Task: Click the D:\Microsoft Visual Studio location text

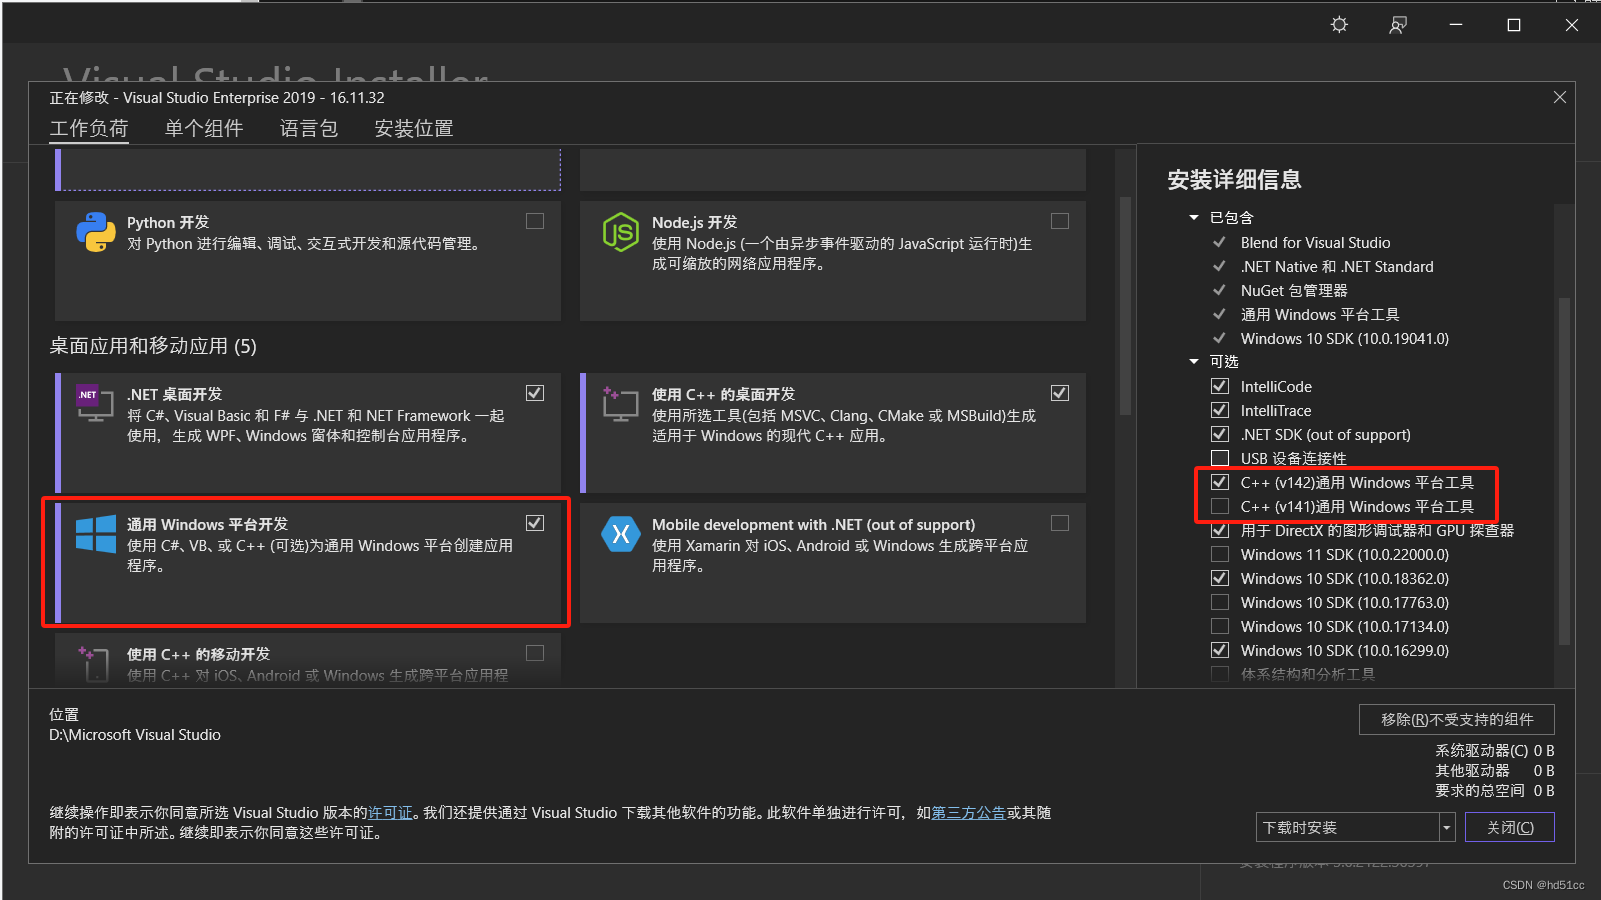Action: [135, 734]
